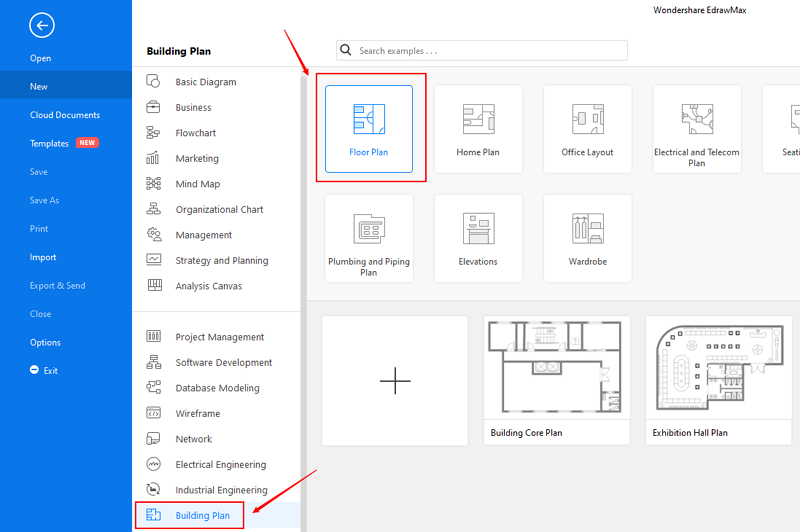
Task: Choose Import from the file menu
Action: pos(43,257)
